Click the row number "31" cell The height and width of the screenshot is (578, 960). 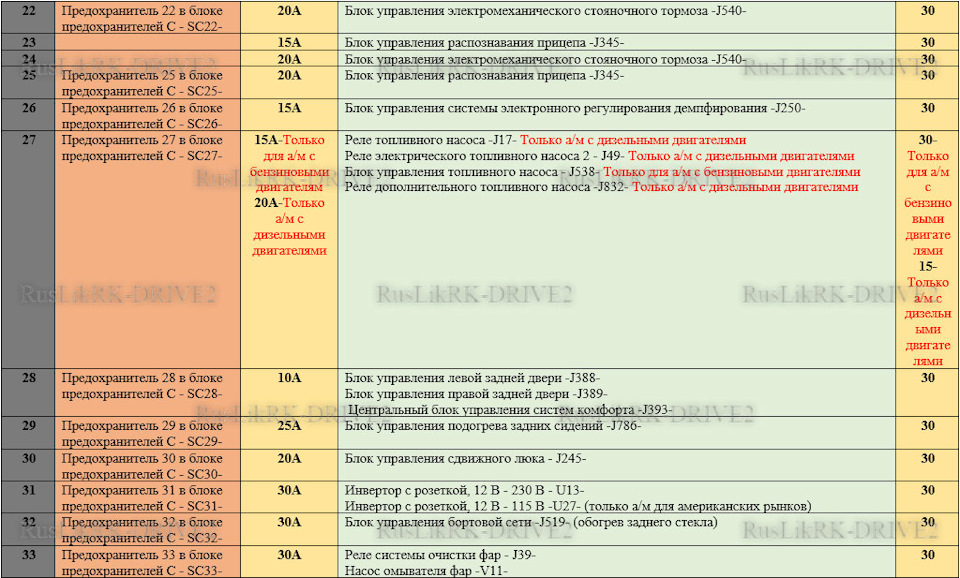coord(28,498)
